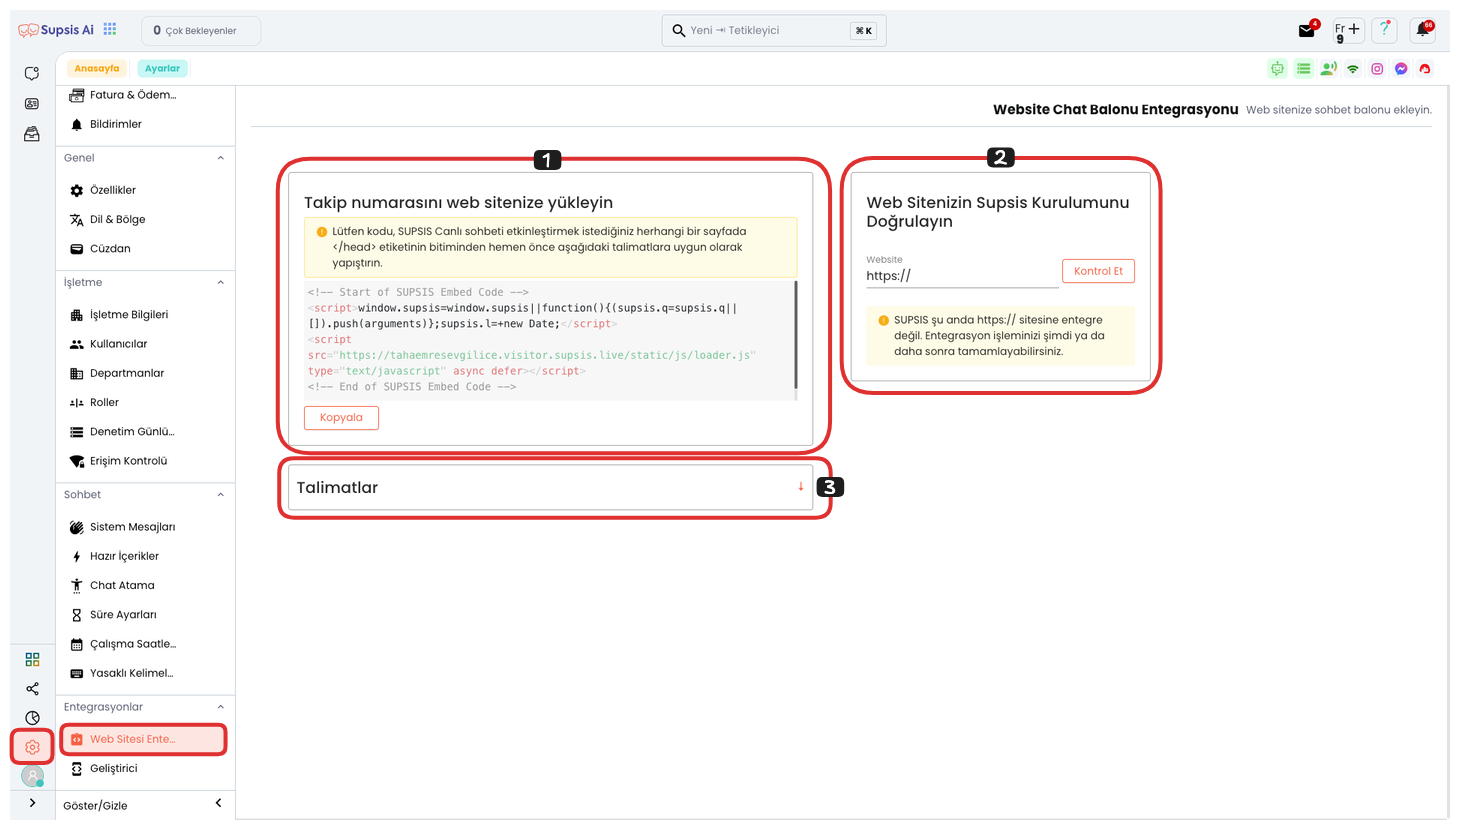Open the colored dashboard grid sidebar icon

(x=32, y=660)
